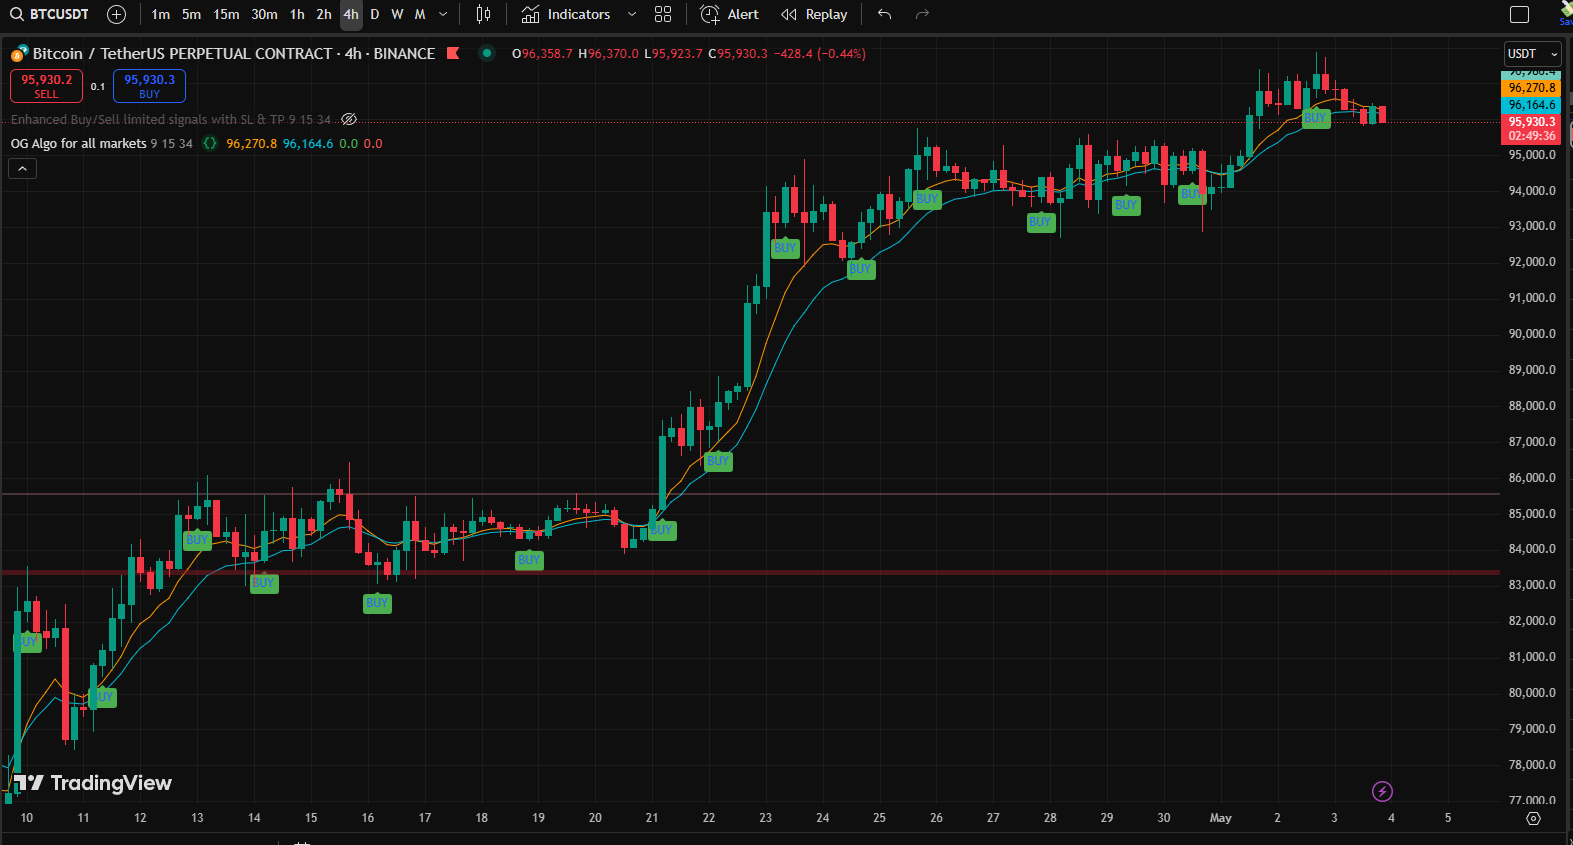Choose the 2h timeframe
The height and width of the screenshot is (845, 1573).
point(324,14)
